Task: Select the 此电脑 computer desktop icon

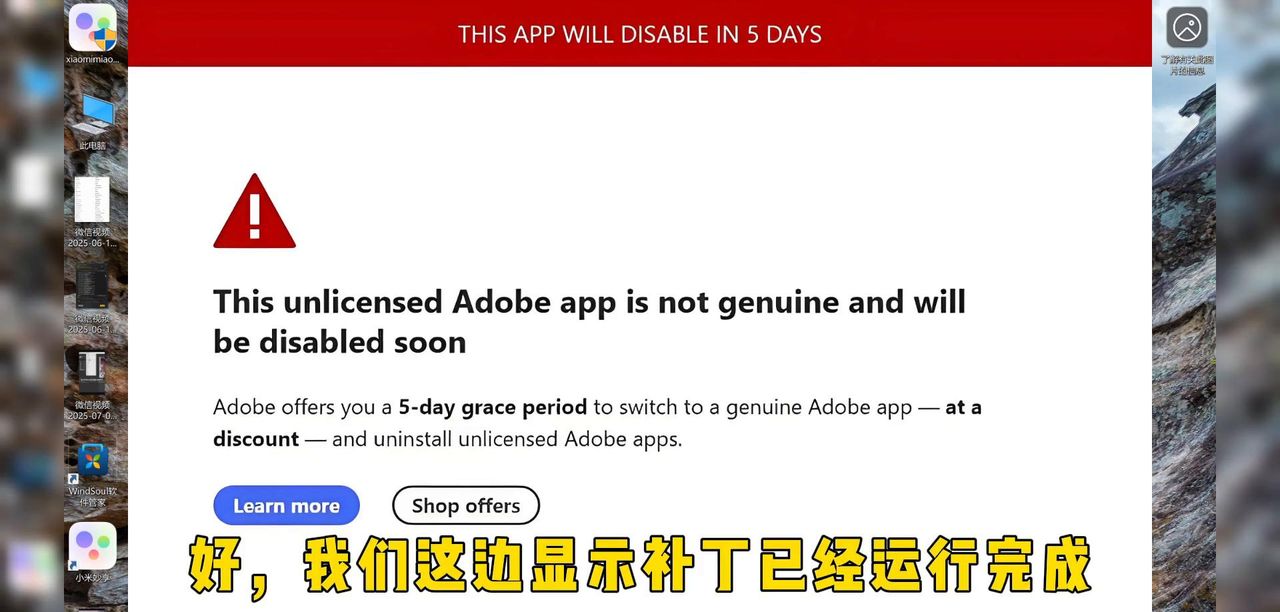Action: point(93,115)
